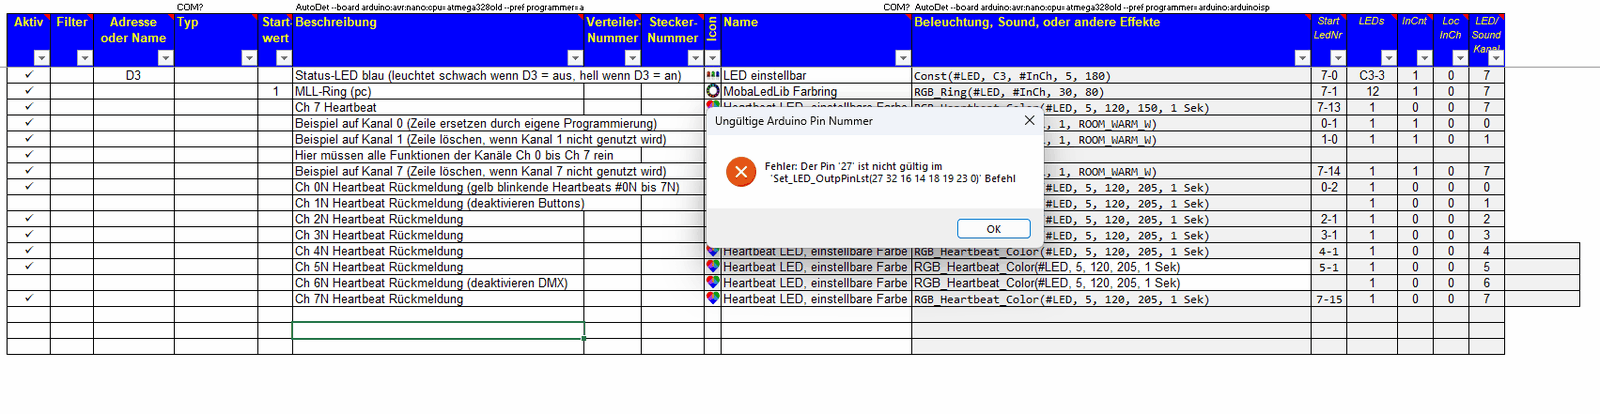This screenshot has height=414, width=1600.
Task: Click the LED einstellbar icon
Action: pyautogui.click(x=713, y=75)
